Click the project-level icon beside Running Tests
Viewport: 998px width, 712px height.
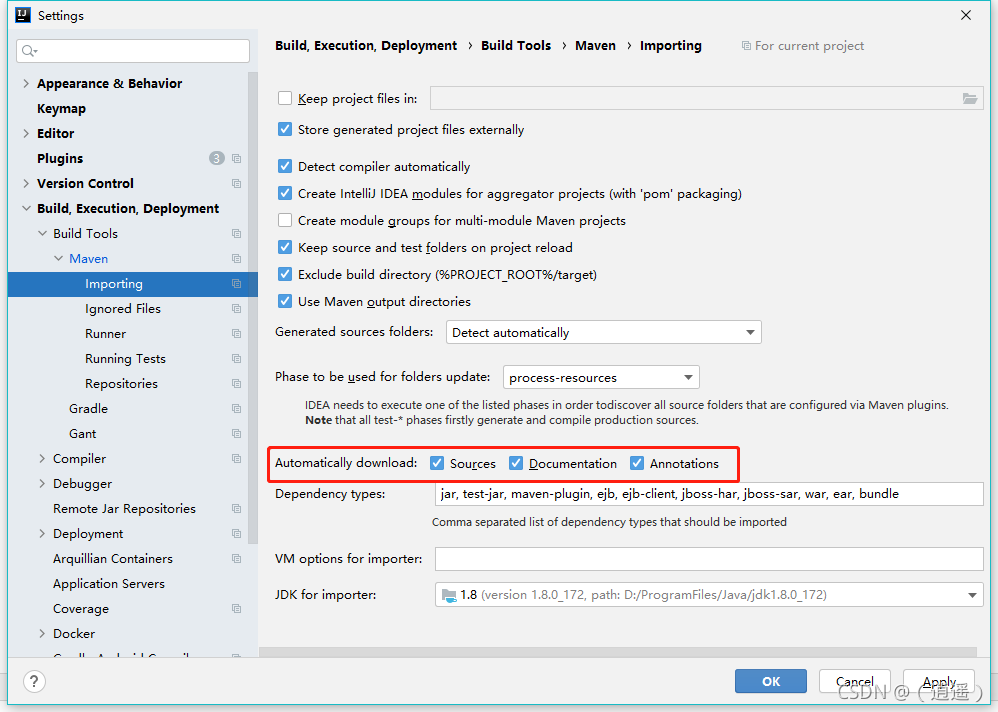[x=237, y=359]
